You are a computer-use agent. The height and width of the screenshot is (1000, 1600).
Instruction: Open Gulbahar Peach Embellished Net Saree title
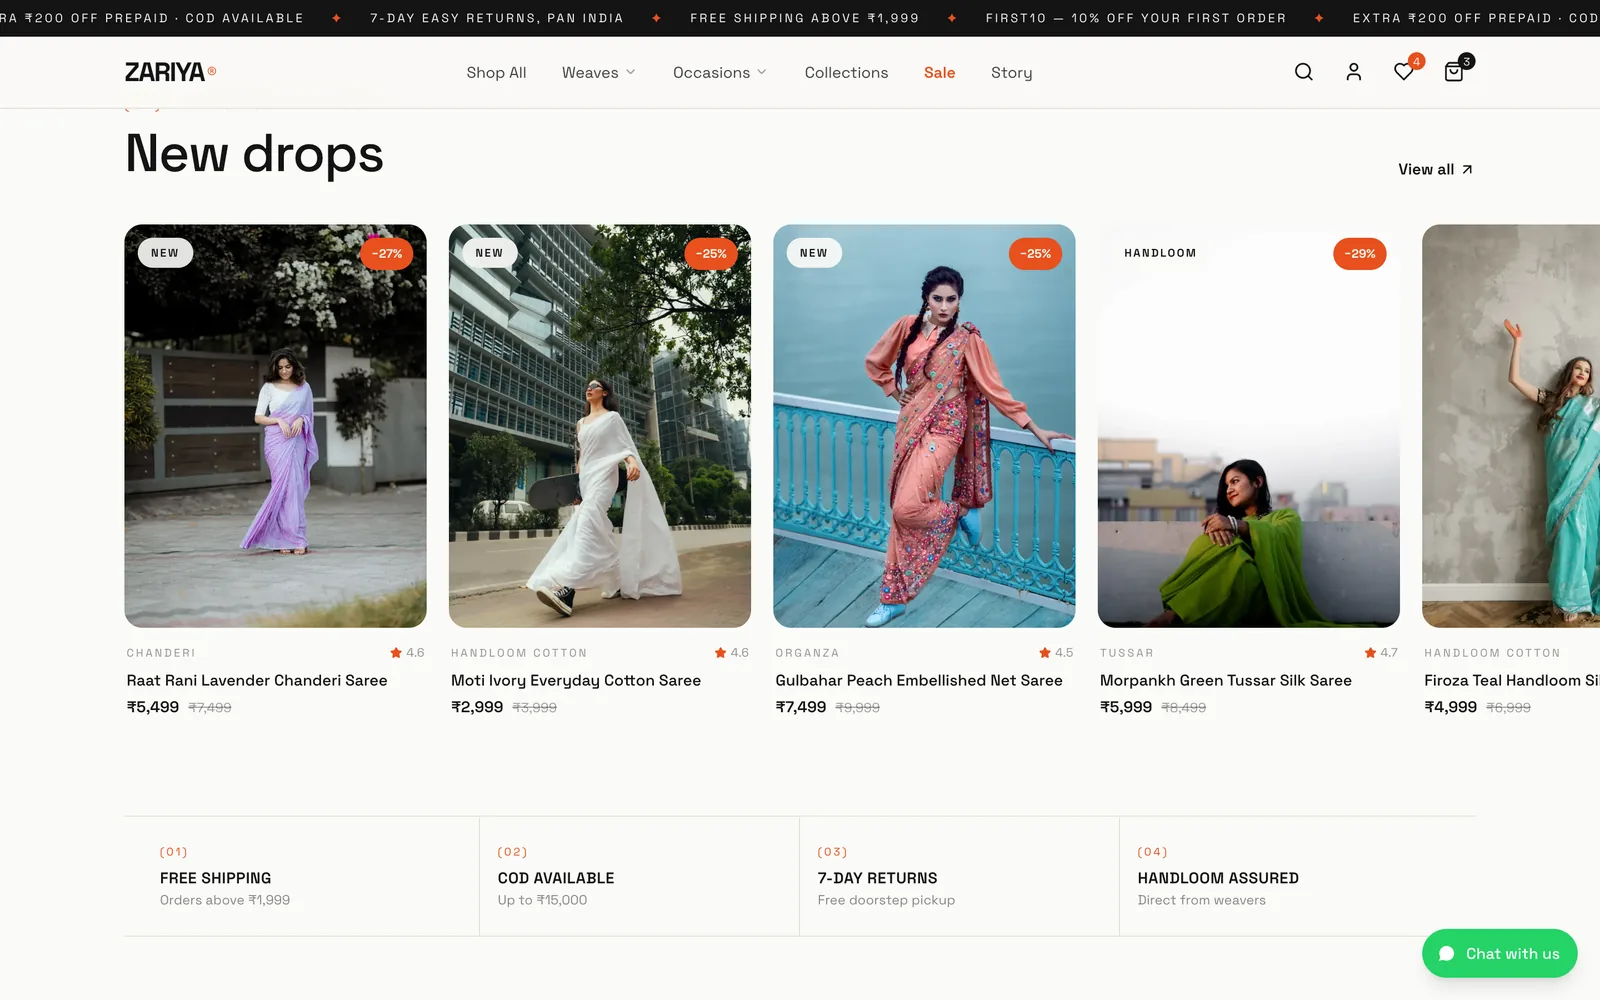tap(919, 680)
